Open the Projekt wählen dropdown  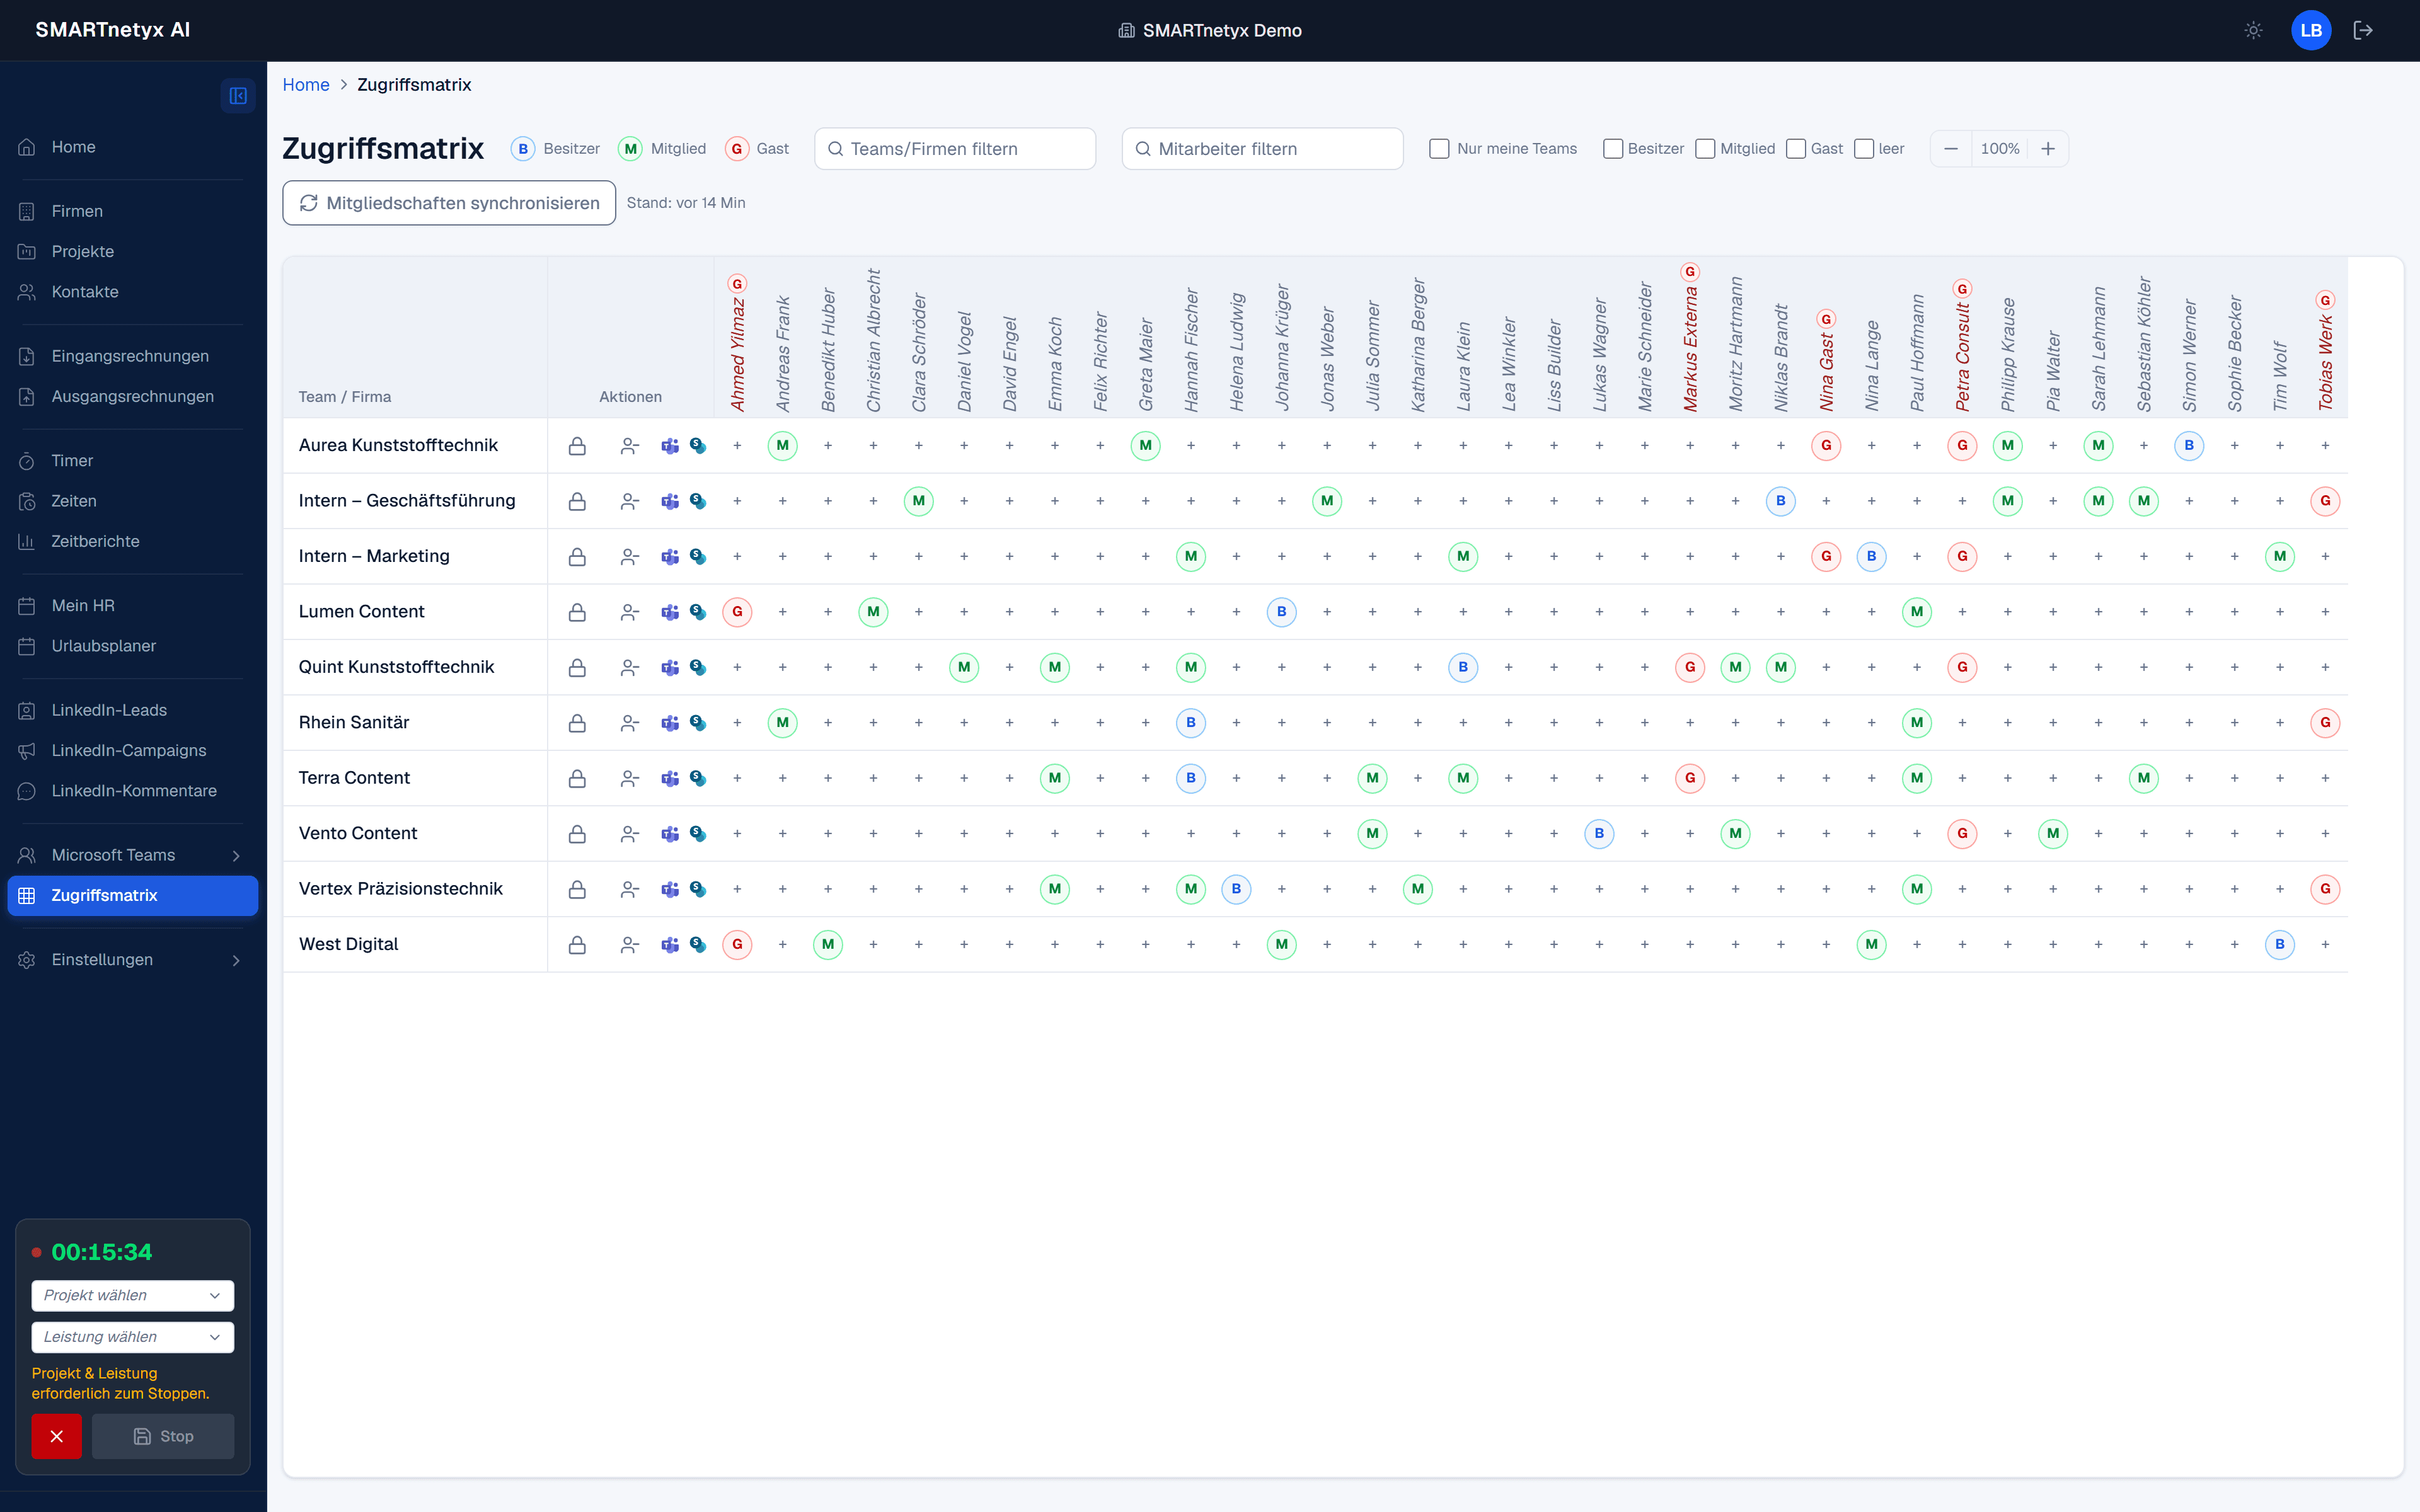(x=133, y=1296)
